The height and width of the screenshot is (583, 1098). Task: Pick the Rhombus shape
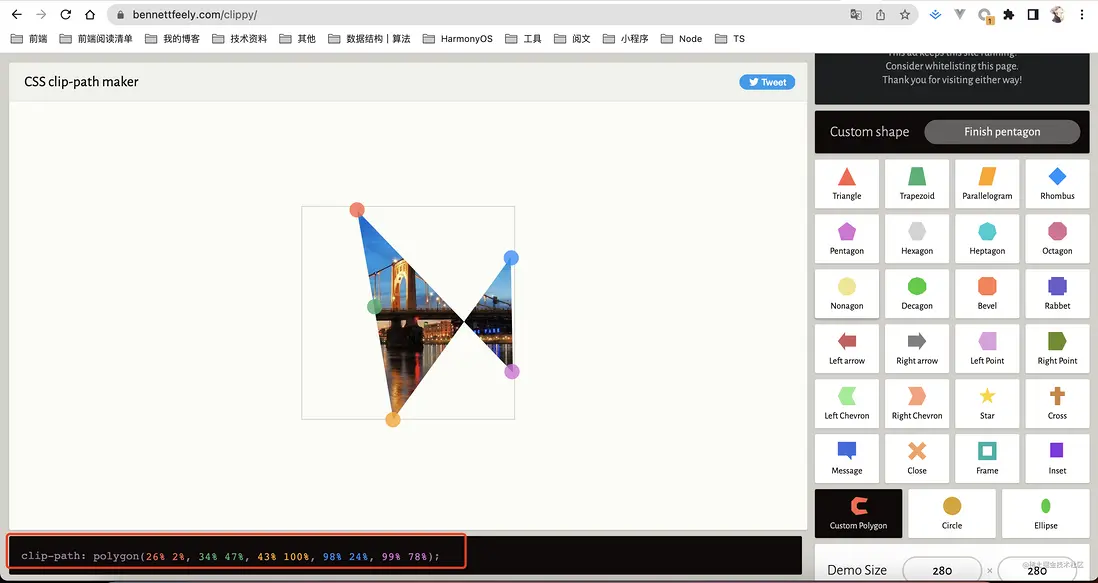click(x=1057, y=183)
